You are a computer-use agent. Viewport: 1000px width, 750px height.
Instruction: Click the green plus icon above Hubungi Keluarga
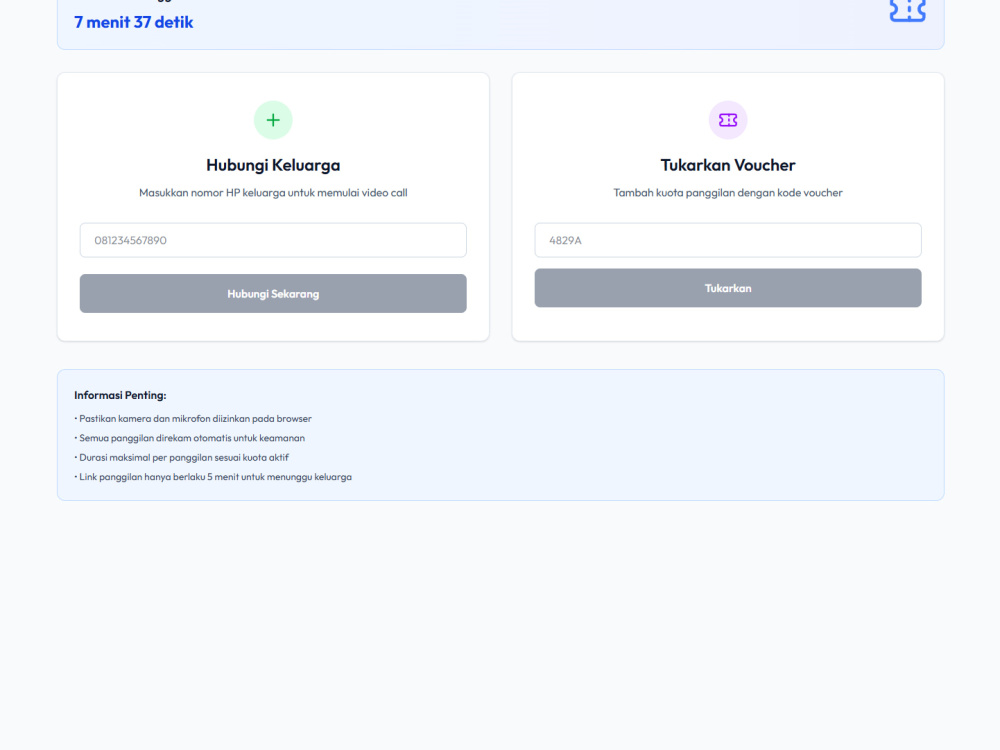pyautogui.click(x=273, y=120)
